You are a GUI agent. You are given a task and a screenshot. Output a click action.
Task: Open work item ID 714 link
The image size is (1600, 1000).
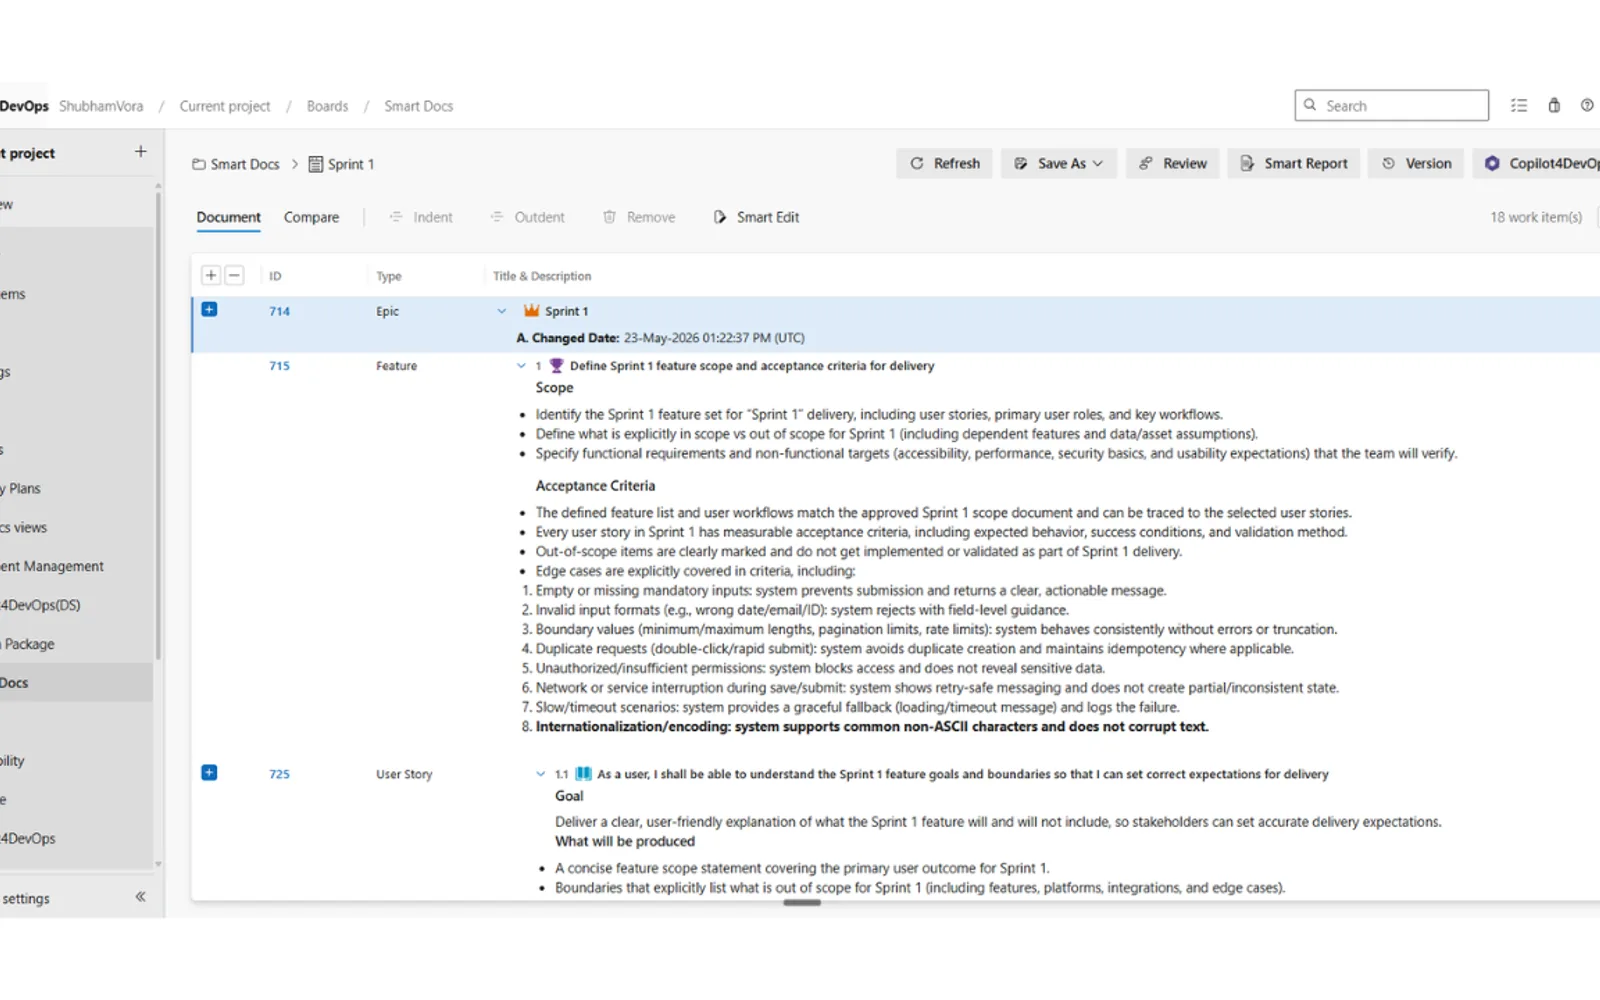279,311
